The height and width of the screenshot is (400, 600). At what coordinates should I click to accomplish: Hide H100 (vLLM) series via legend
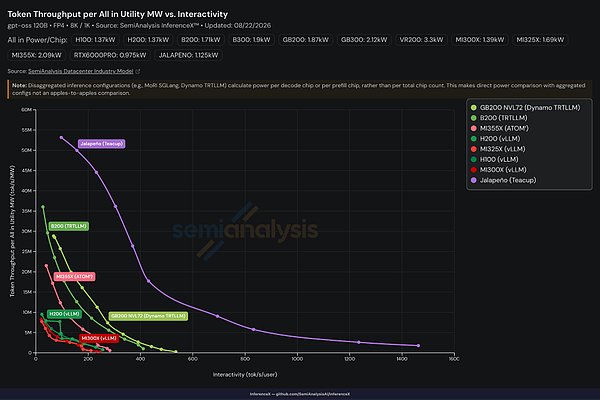click(494, 159)
